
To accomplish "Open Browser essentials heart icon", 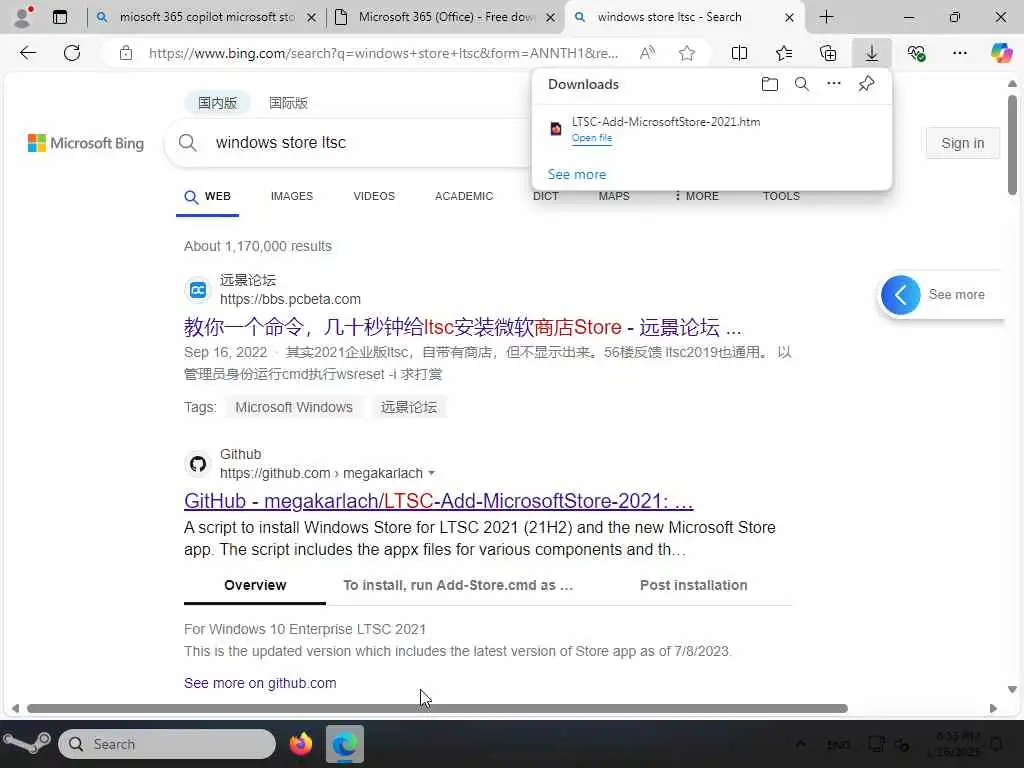I will coord(916,53).
